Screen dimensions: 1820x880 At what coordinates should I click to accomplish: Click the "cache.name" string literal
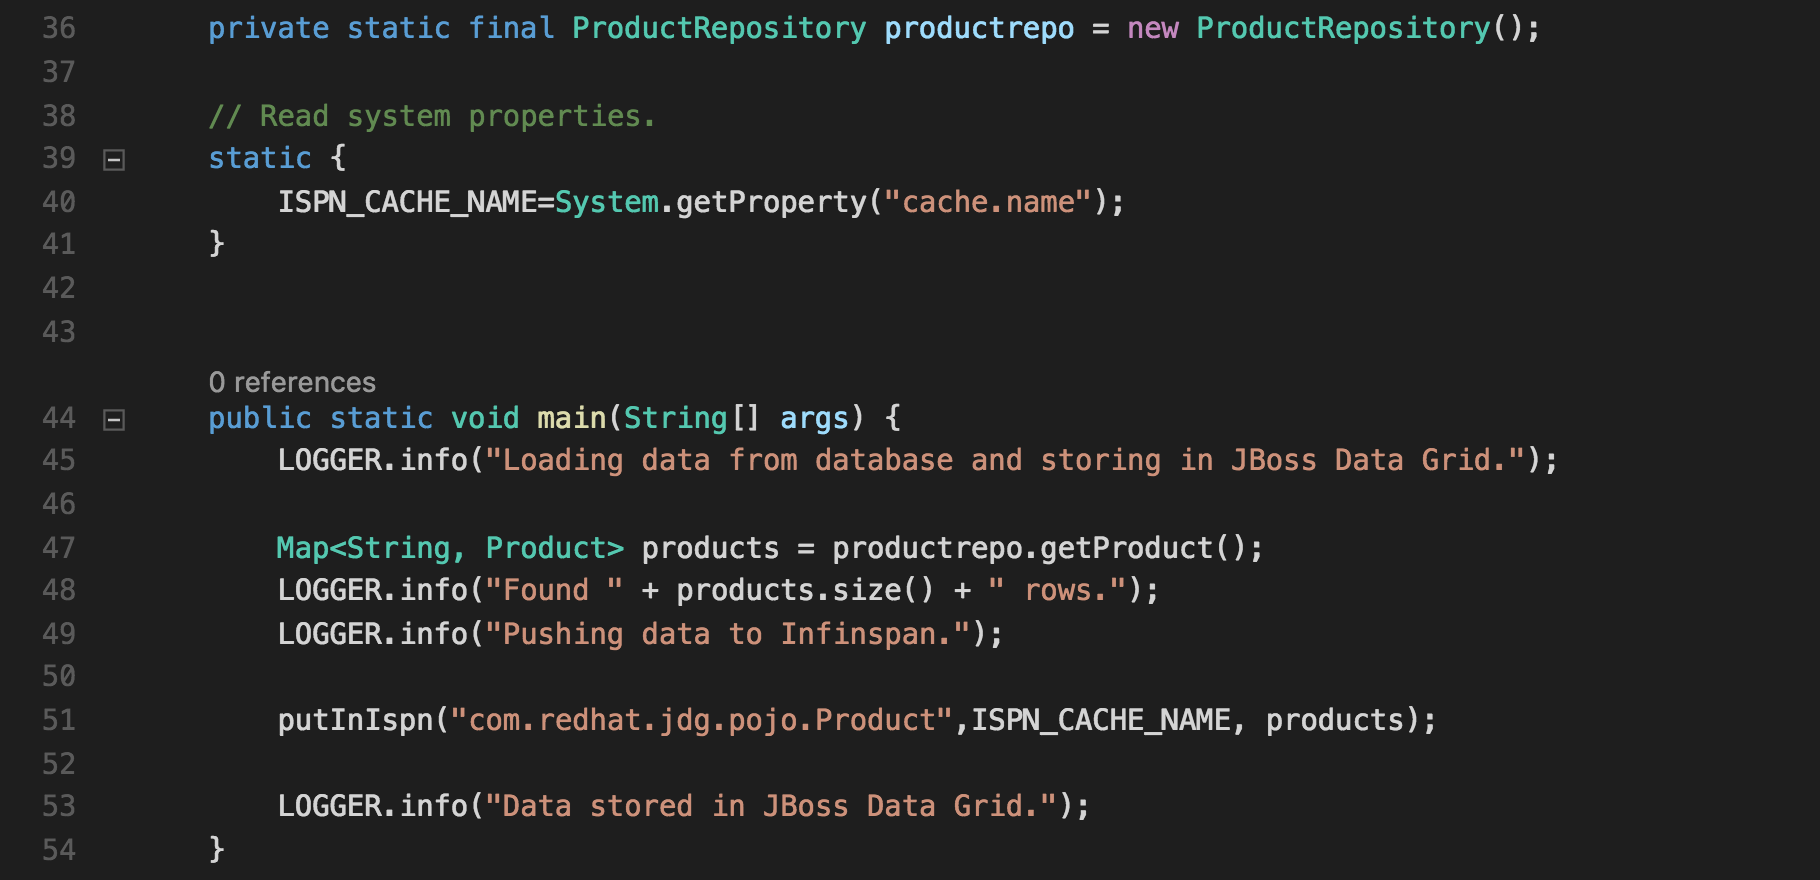pyautogui.click(x=988, y=202)
